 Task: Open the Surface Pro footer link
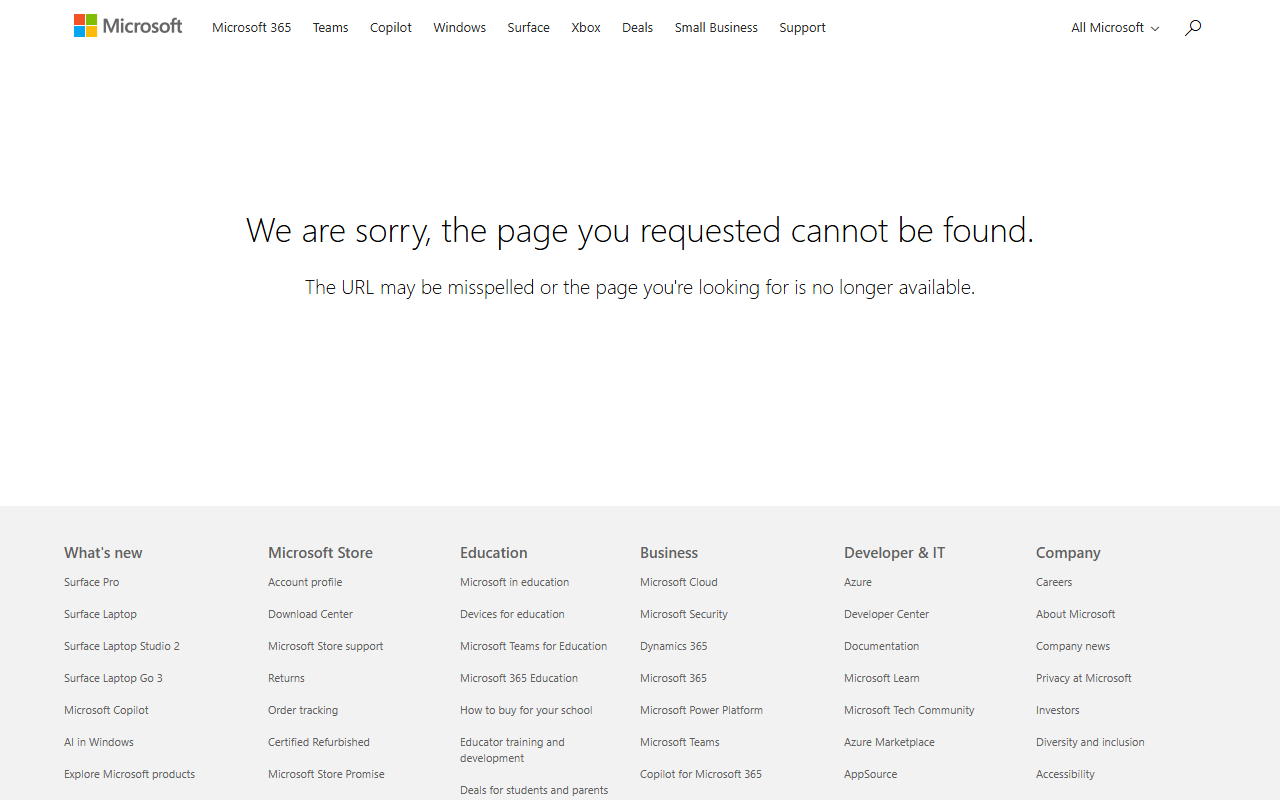(x=91, y=582)
